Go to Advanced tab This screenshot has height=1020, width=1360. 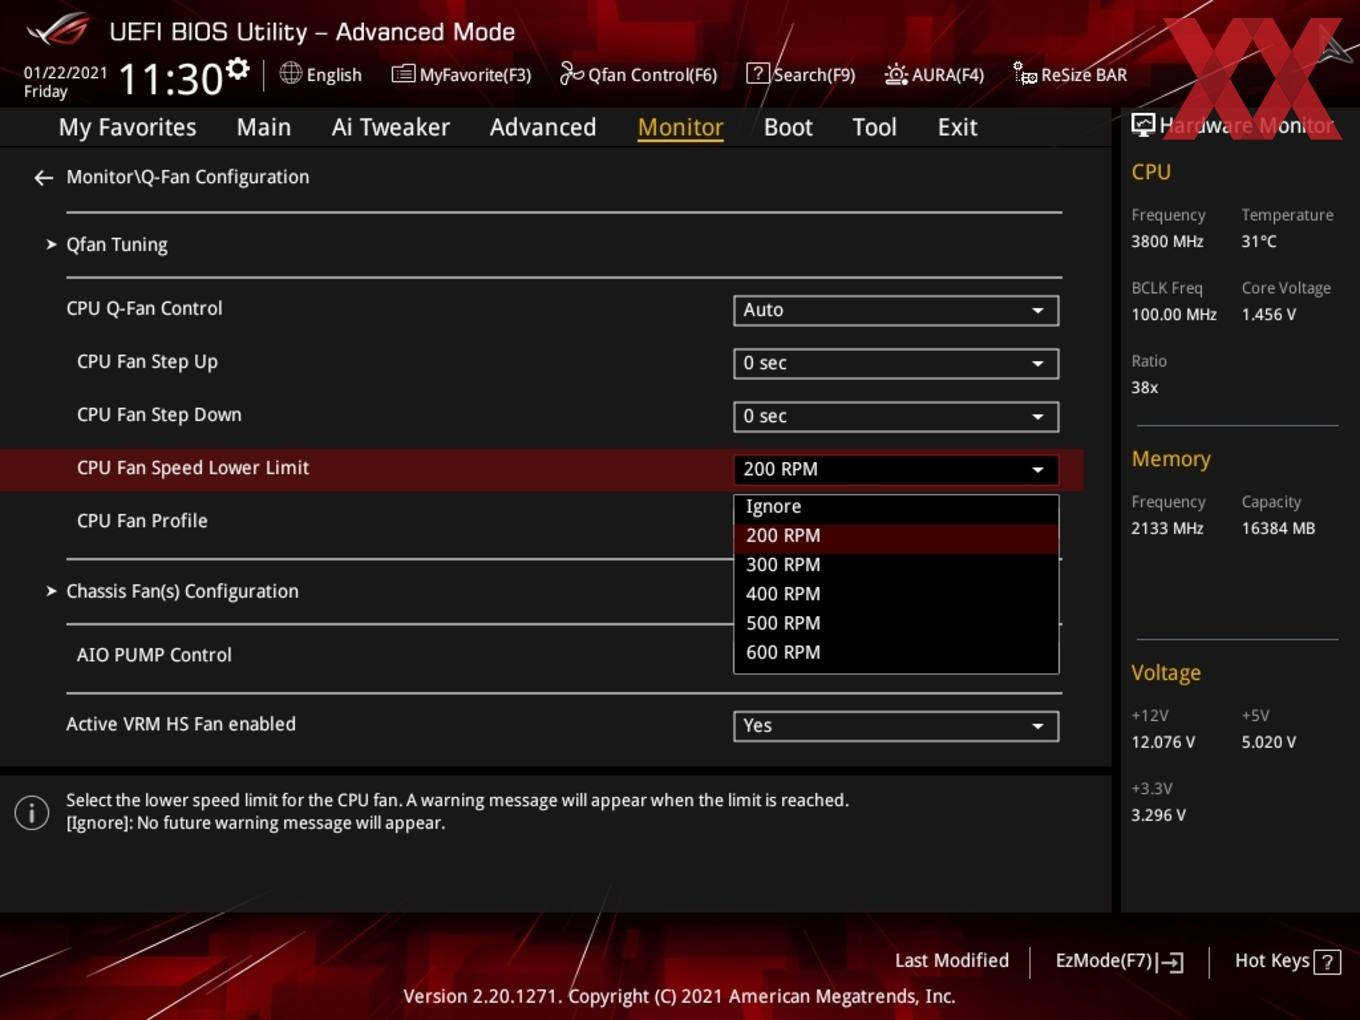click(x=543, y=127)
